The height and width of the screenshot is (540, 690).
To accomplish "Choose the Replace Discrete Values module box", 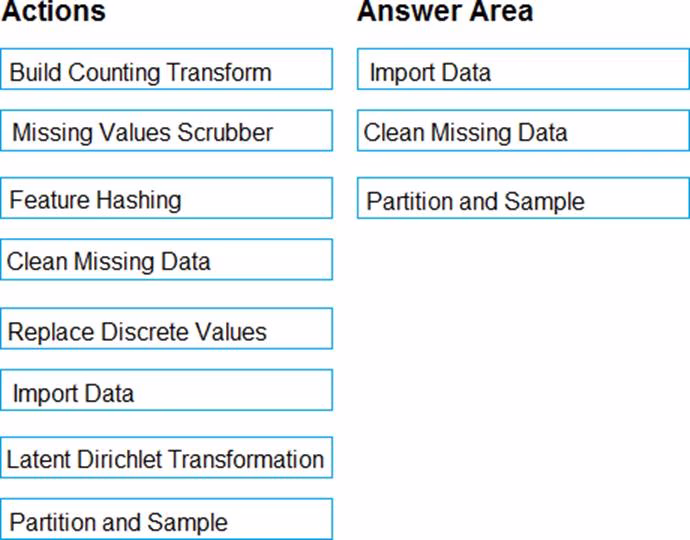I will click(x=167, y=331).
